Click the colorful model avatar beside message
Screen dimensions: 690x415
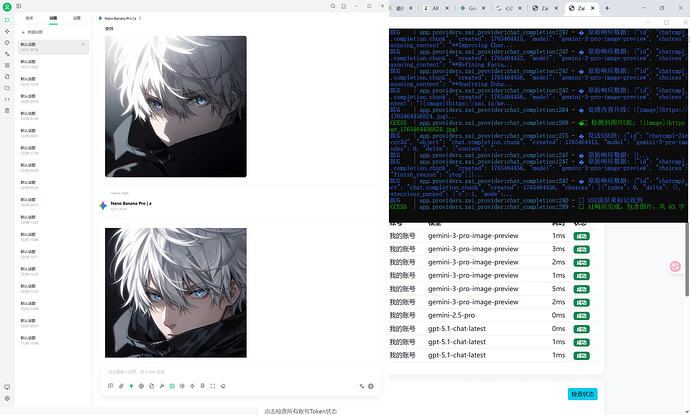(103, 206)
